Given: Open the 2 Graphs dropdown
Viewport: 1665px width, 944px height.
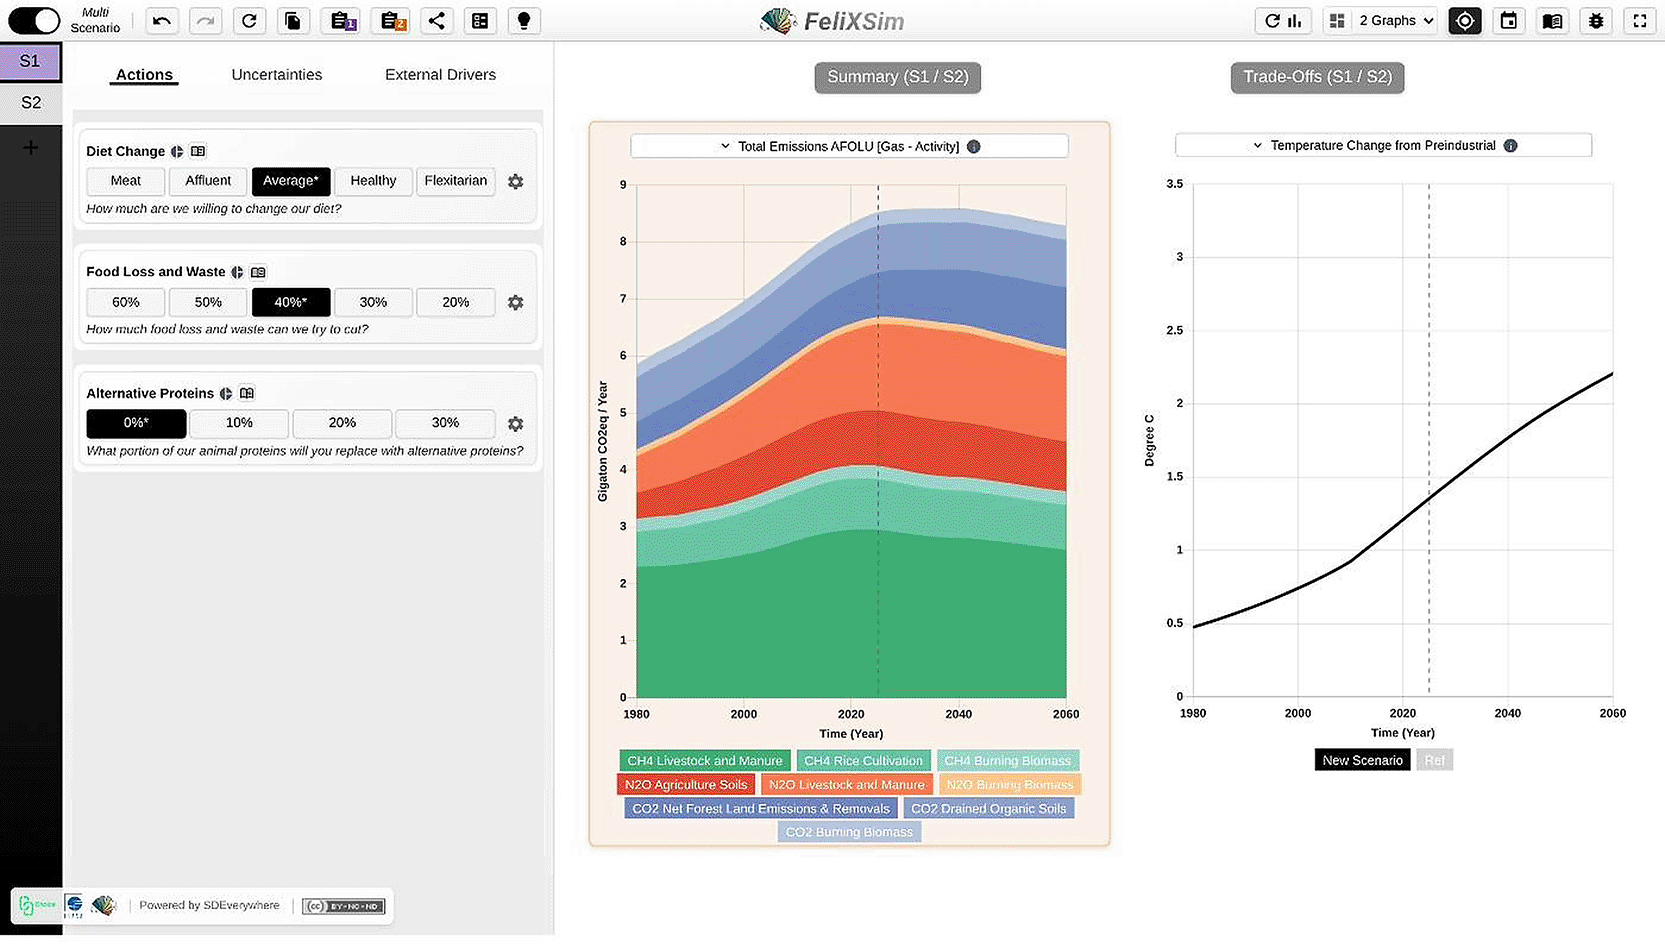Looking at the screenshot, I should pos(1396,21).
